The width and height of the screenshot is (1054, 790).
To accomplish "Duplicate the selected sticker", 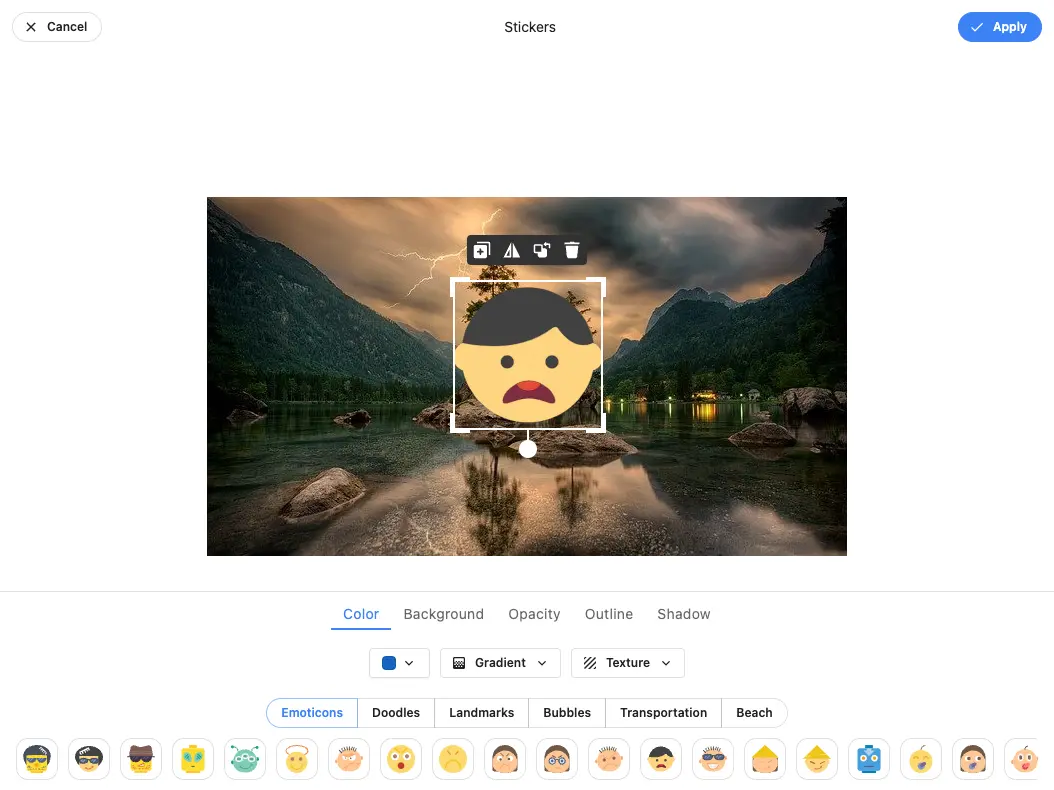I will [x=482, y=250].
